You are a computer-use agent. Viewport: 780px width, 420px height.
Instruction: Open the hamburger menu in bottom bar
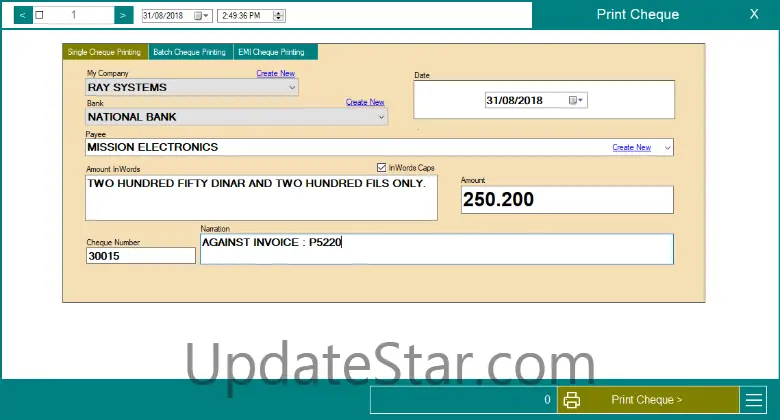click(754, 400)
